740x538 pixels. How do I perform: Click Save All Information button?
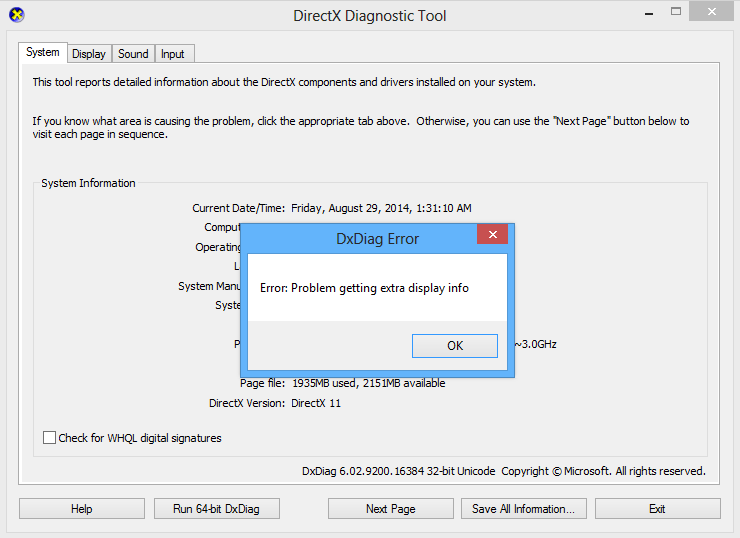(523, 509)
